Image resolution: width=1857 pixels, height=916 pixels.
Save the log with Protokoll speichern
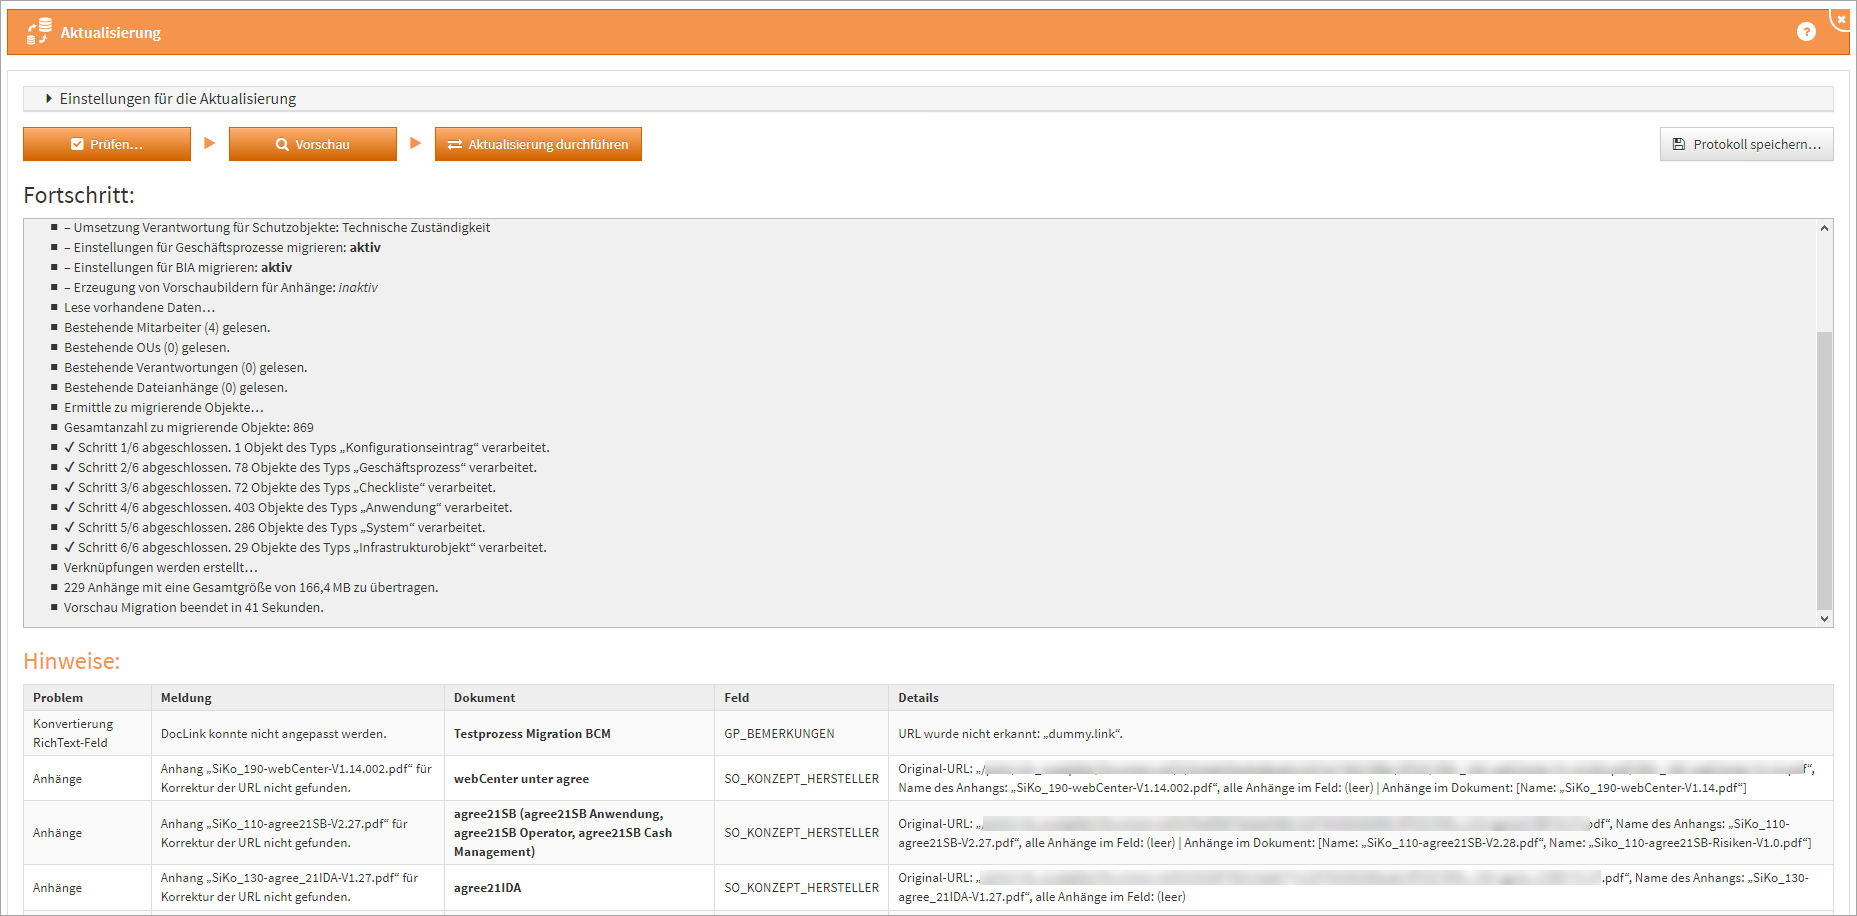pyautogui.click(x=1746, y=144)
